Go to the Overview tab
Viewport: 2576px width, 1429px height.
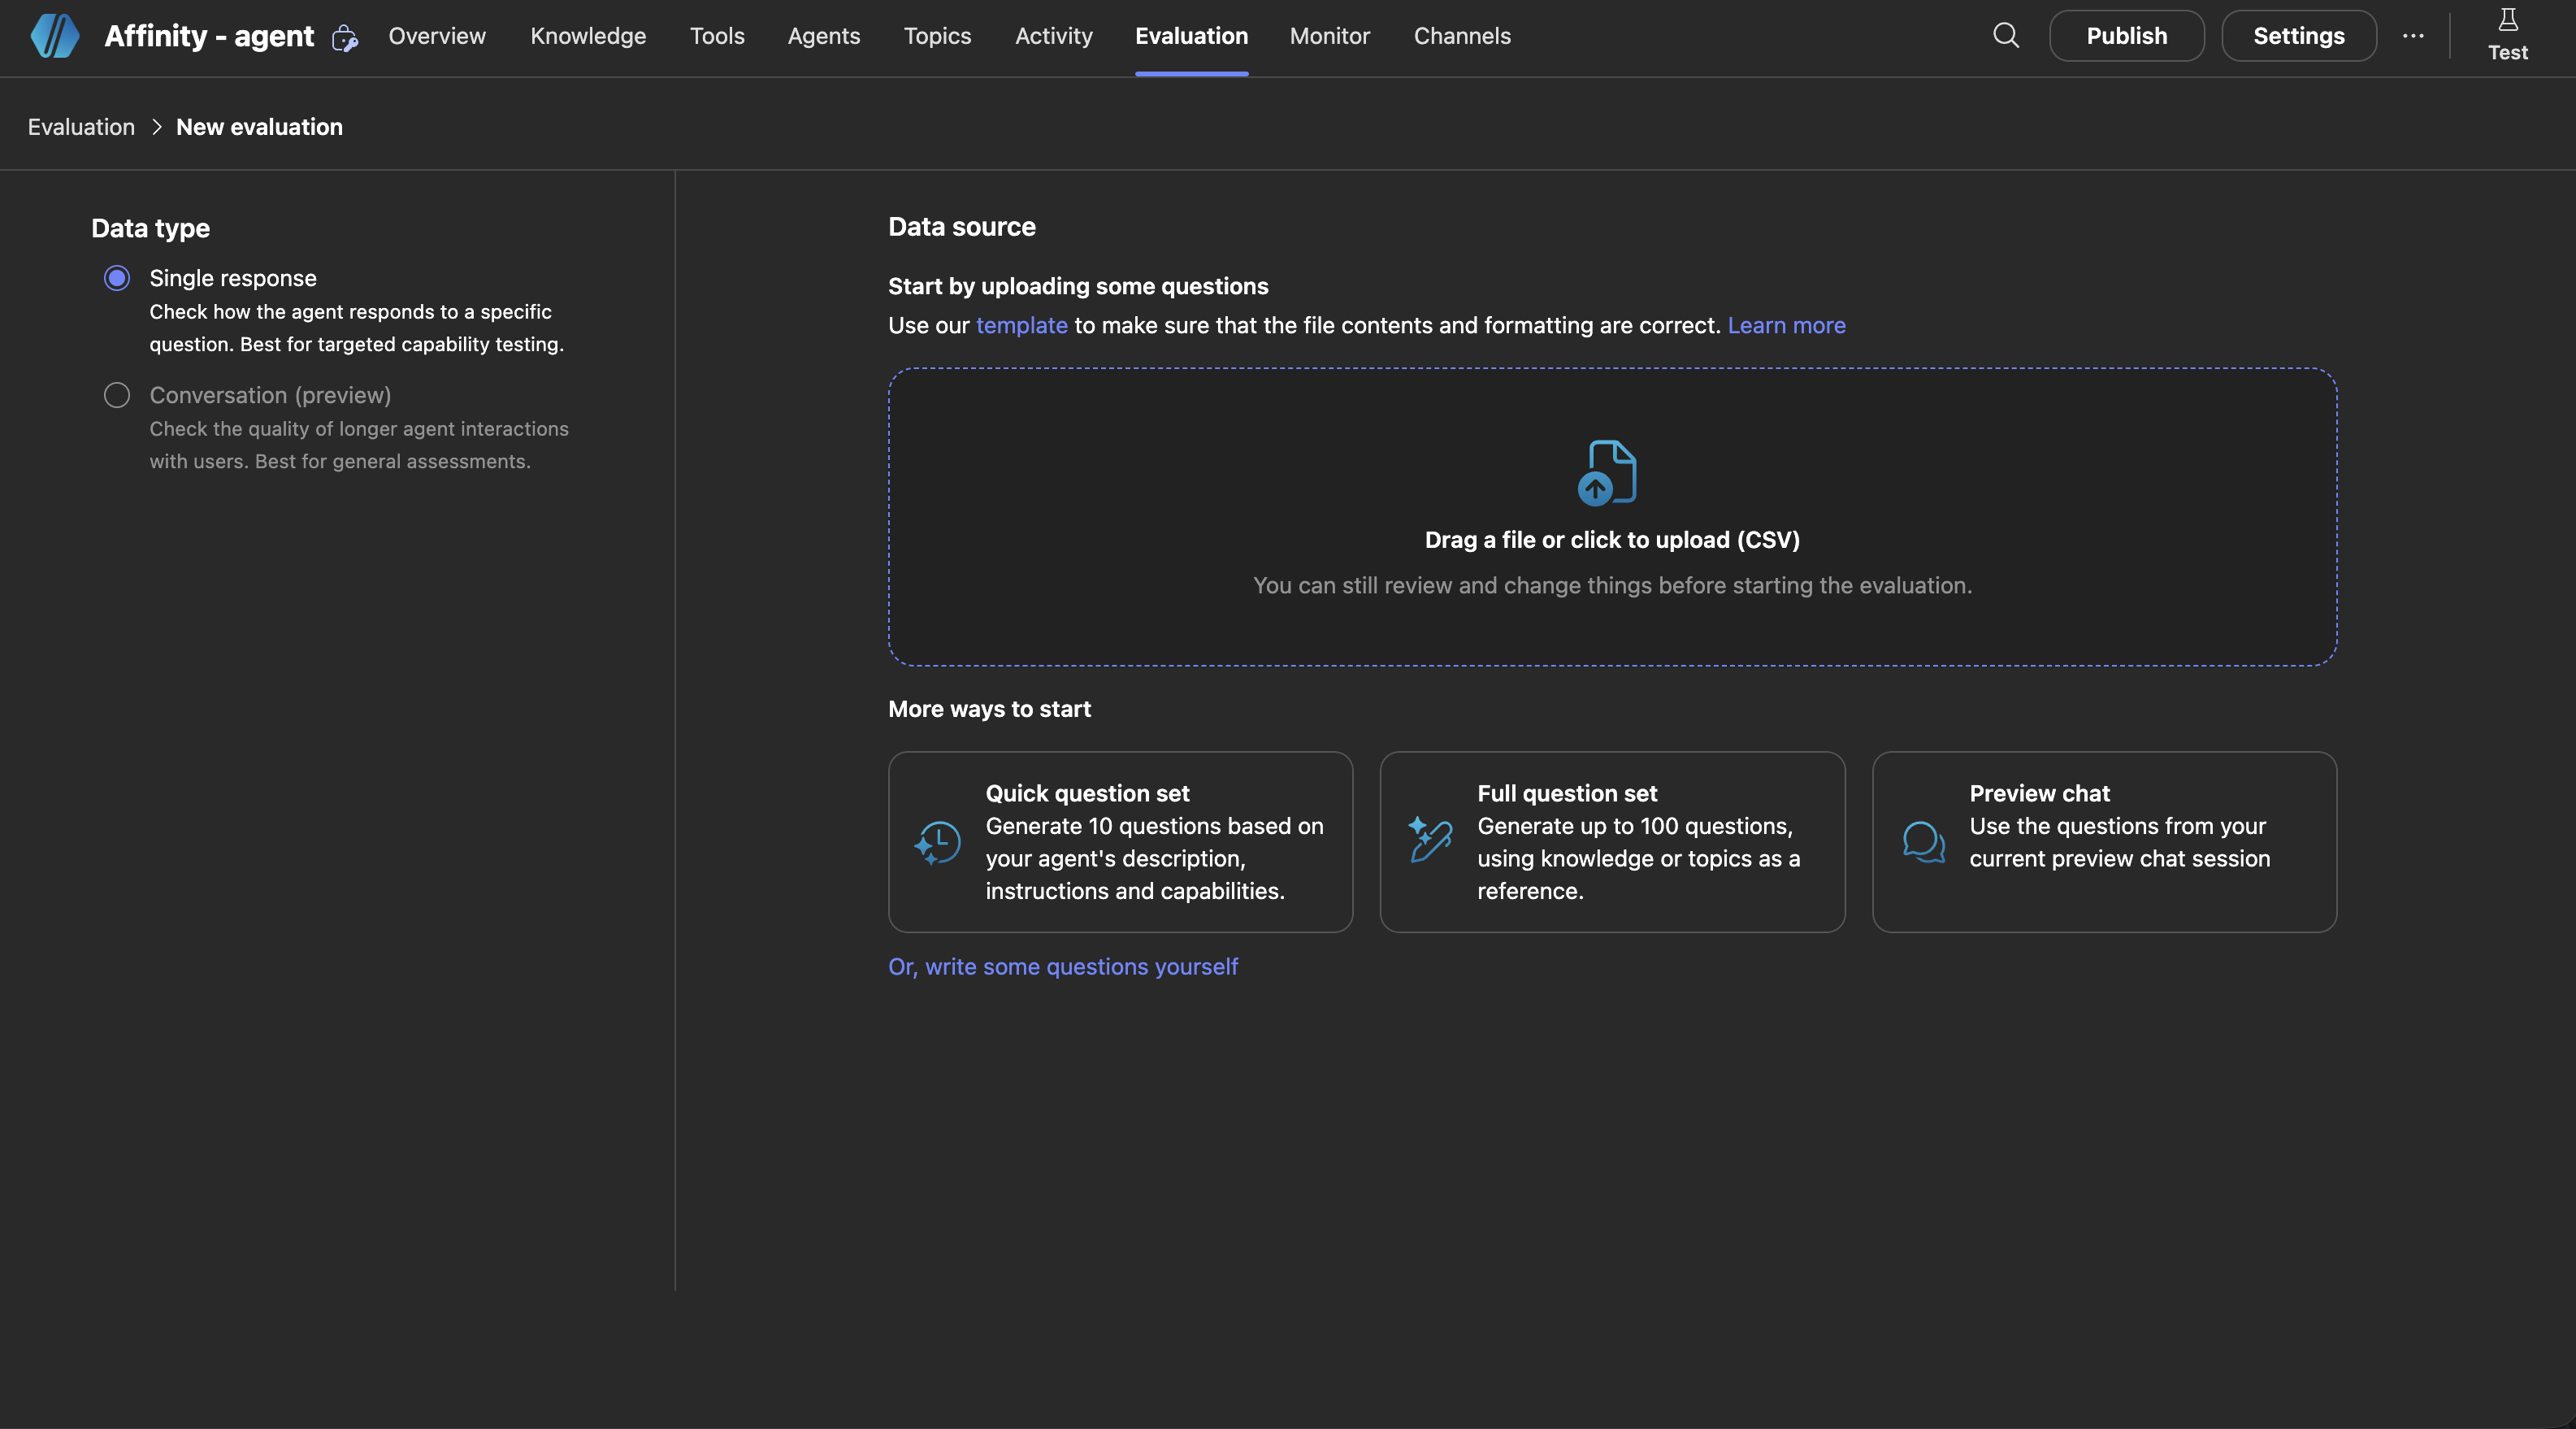coord(437,36)
